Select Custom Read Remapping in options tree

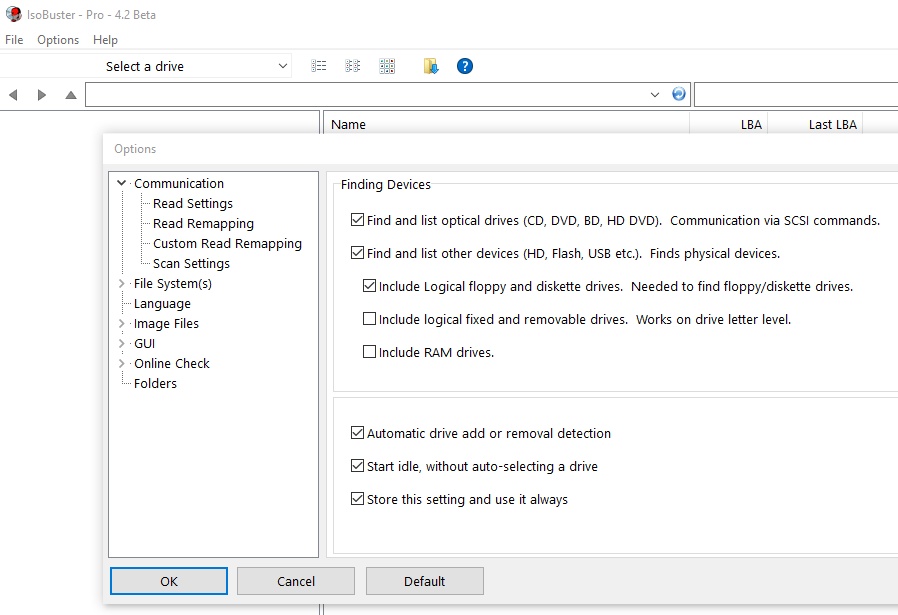[227, 243]
